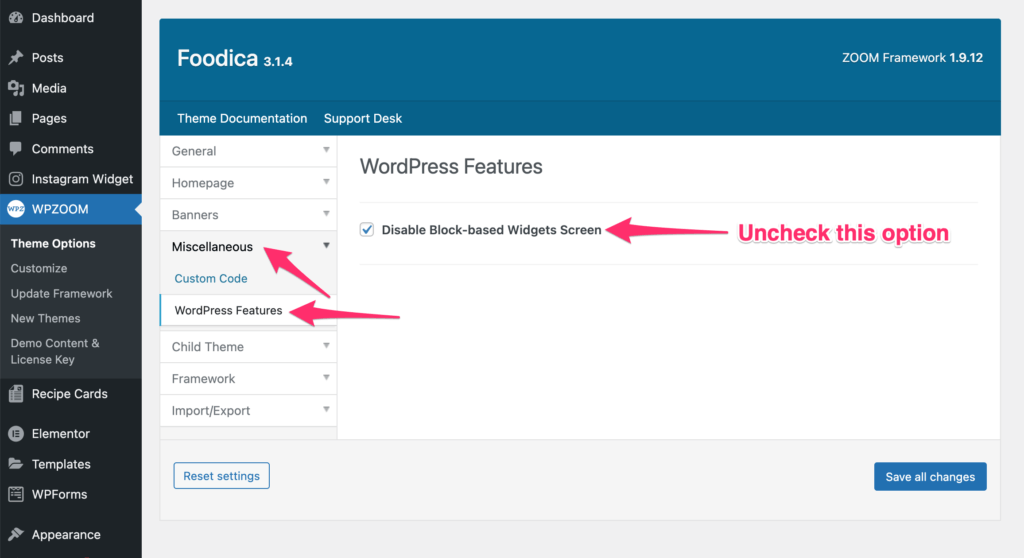Image resolution: width=1024 pixels, height=558 pixels.
Task: Collapse the Miscellaneous section
Action: [x=326, y=246]
